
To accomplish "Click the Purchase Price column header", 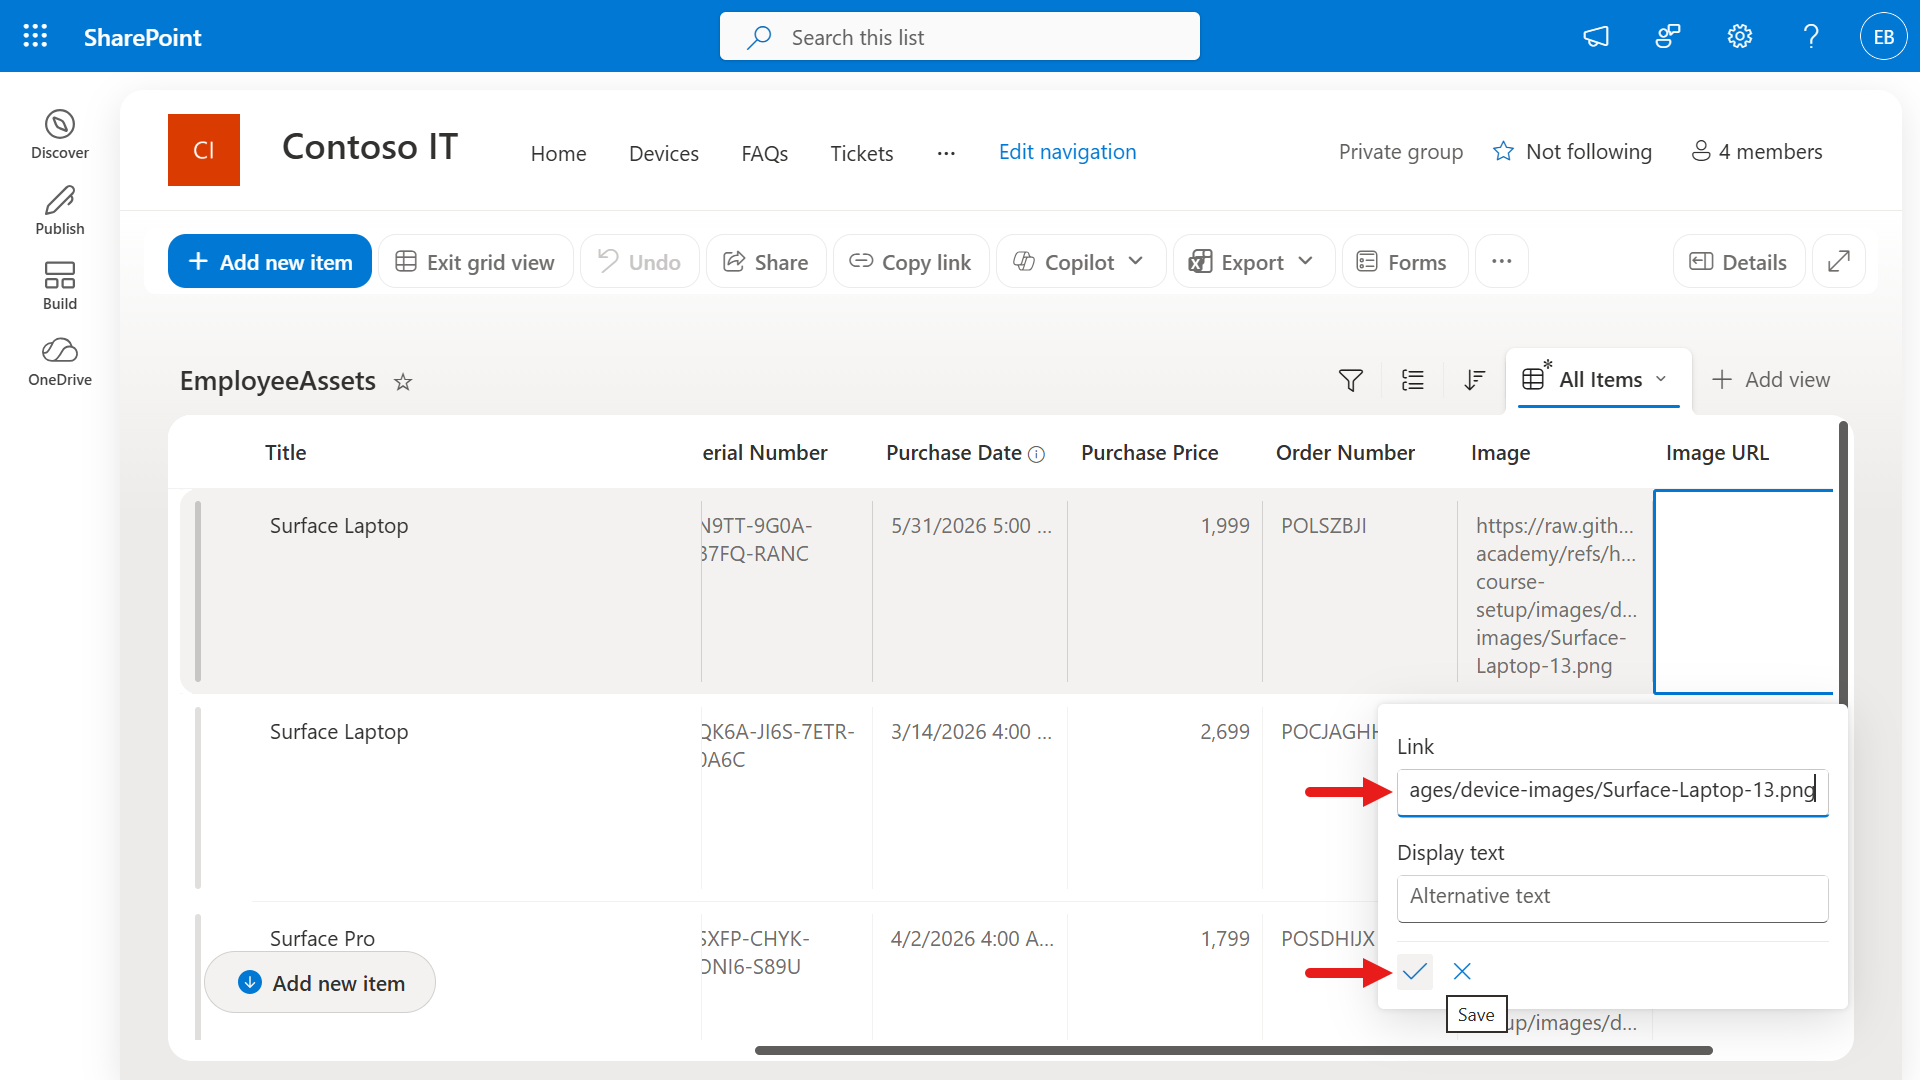I will coord(1150,453).
